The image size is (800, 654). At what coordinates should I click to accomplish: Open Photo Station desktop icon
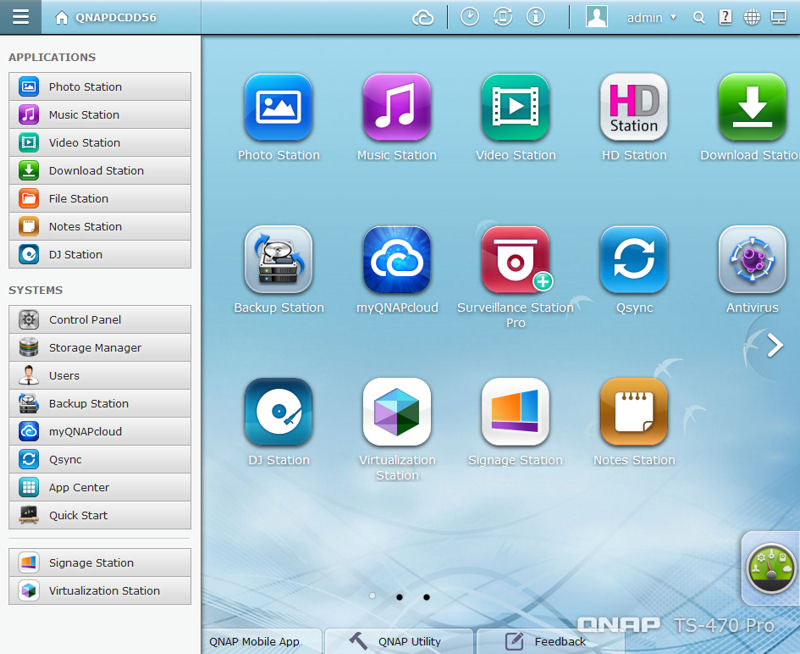pyautogui.click(x=279, y=107)
